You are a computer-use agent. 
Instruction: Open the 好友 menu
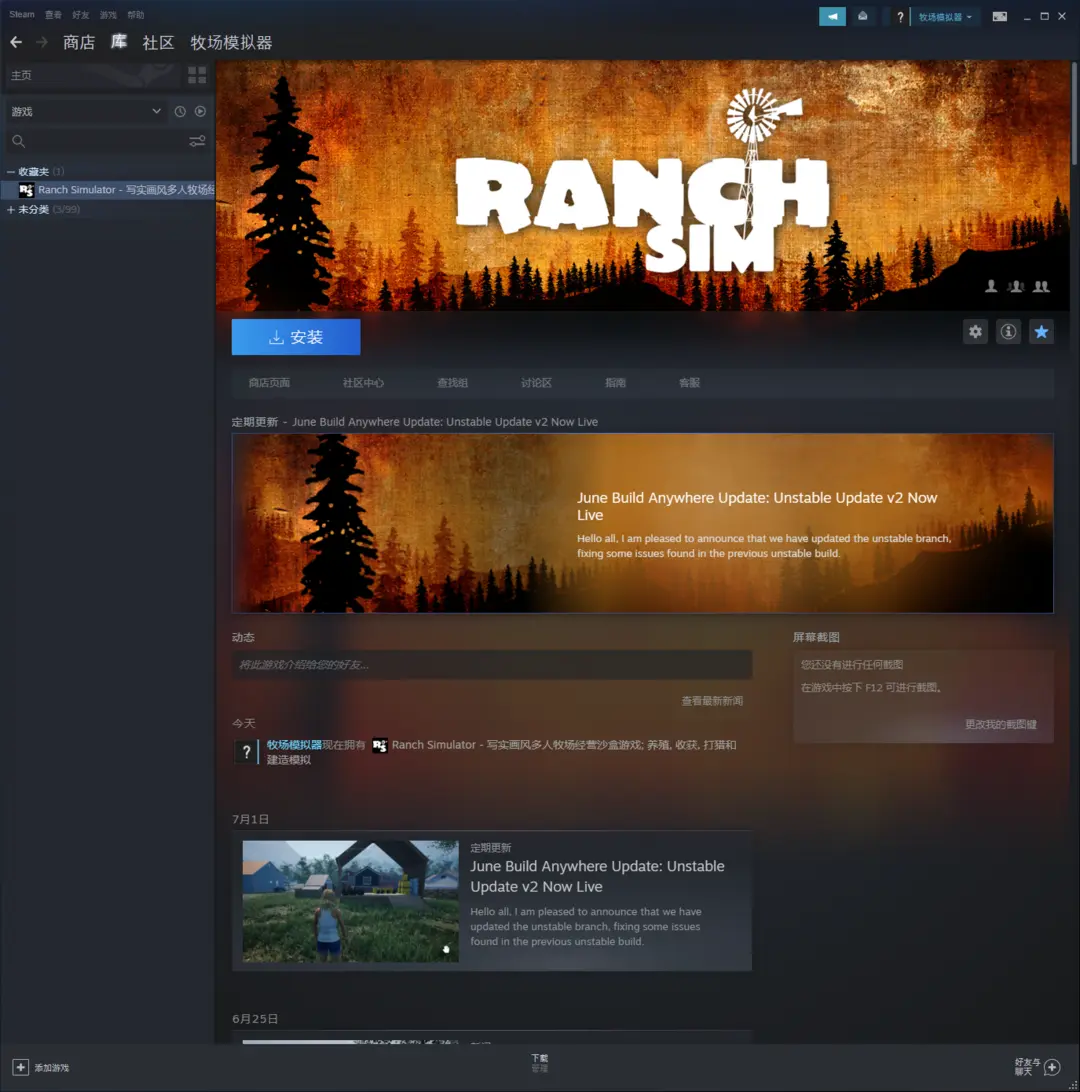(81, 15)
